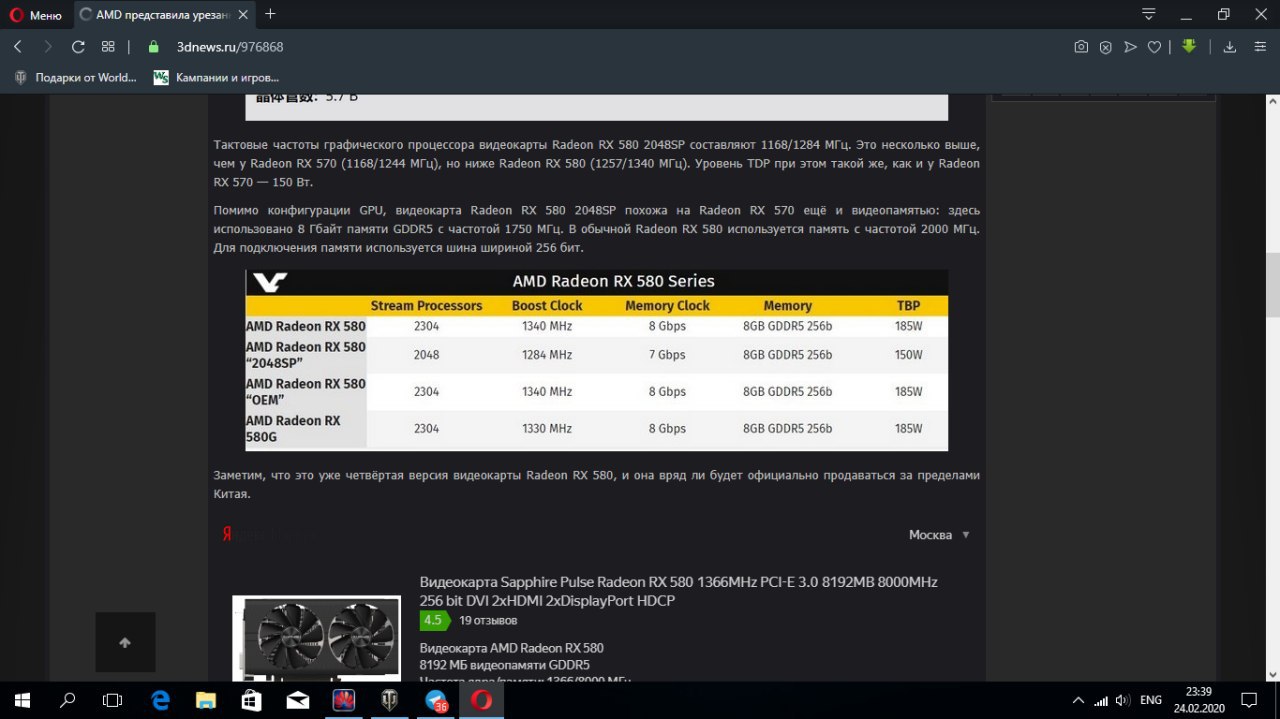Open Easy Setup sliders icon
Viewport: 1280px width, 719px height.
tap(1259, 47)
